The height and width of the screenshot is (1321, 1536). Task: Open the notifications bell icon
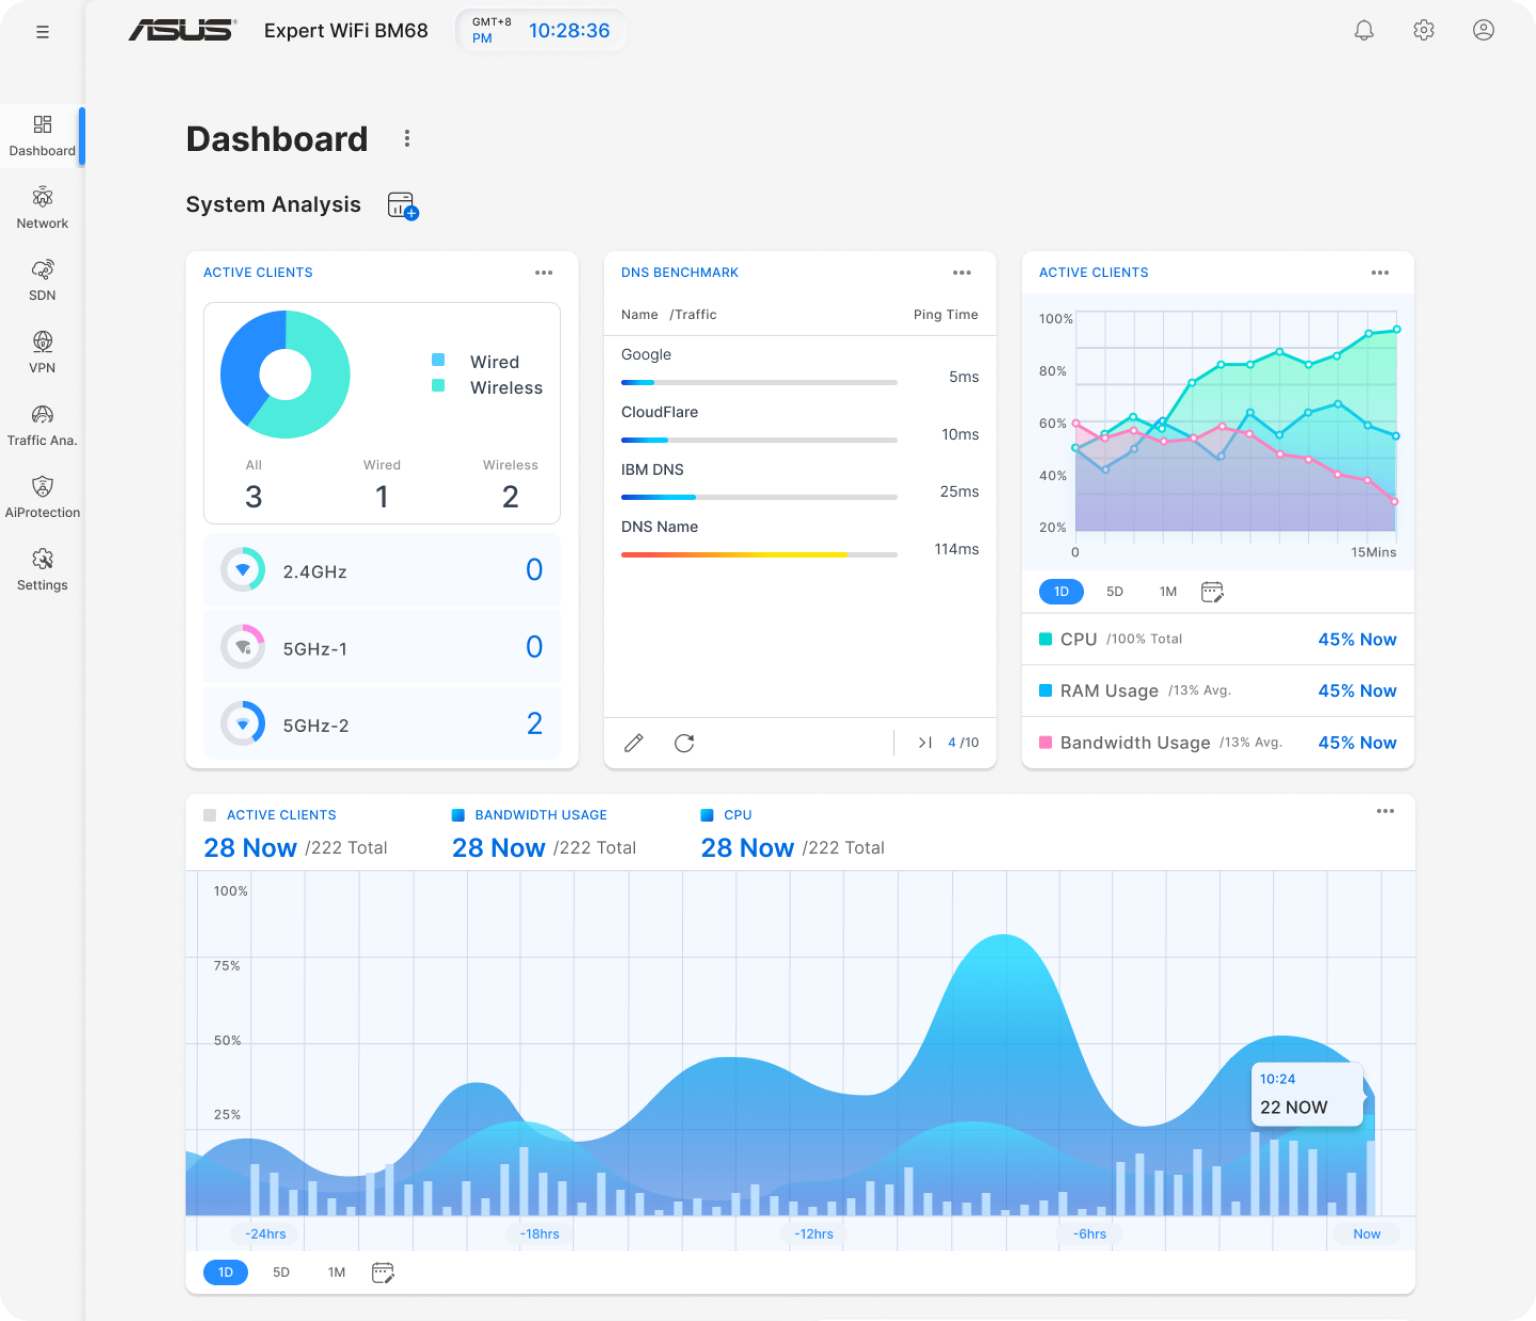pyautogui.click(x=1363, y=30)
